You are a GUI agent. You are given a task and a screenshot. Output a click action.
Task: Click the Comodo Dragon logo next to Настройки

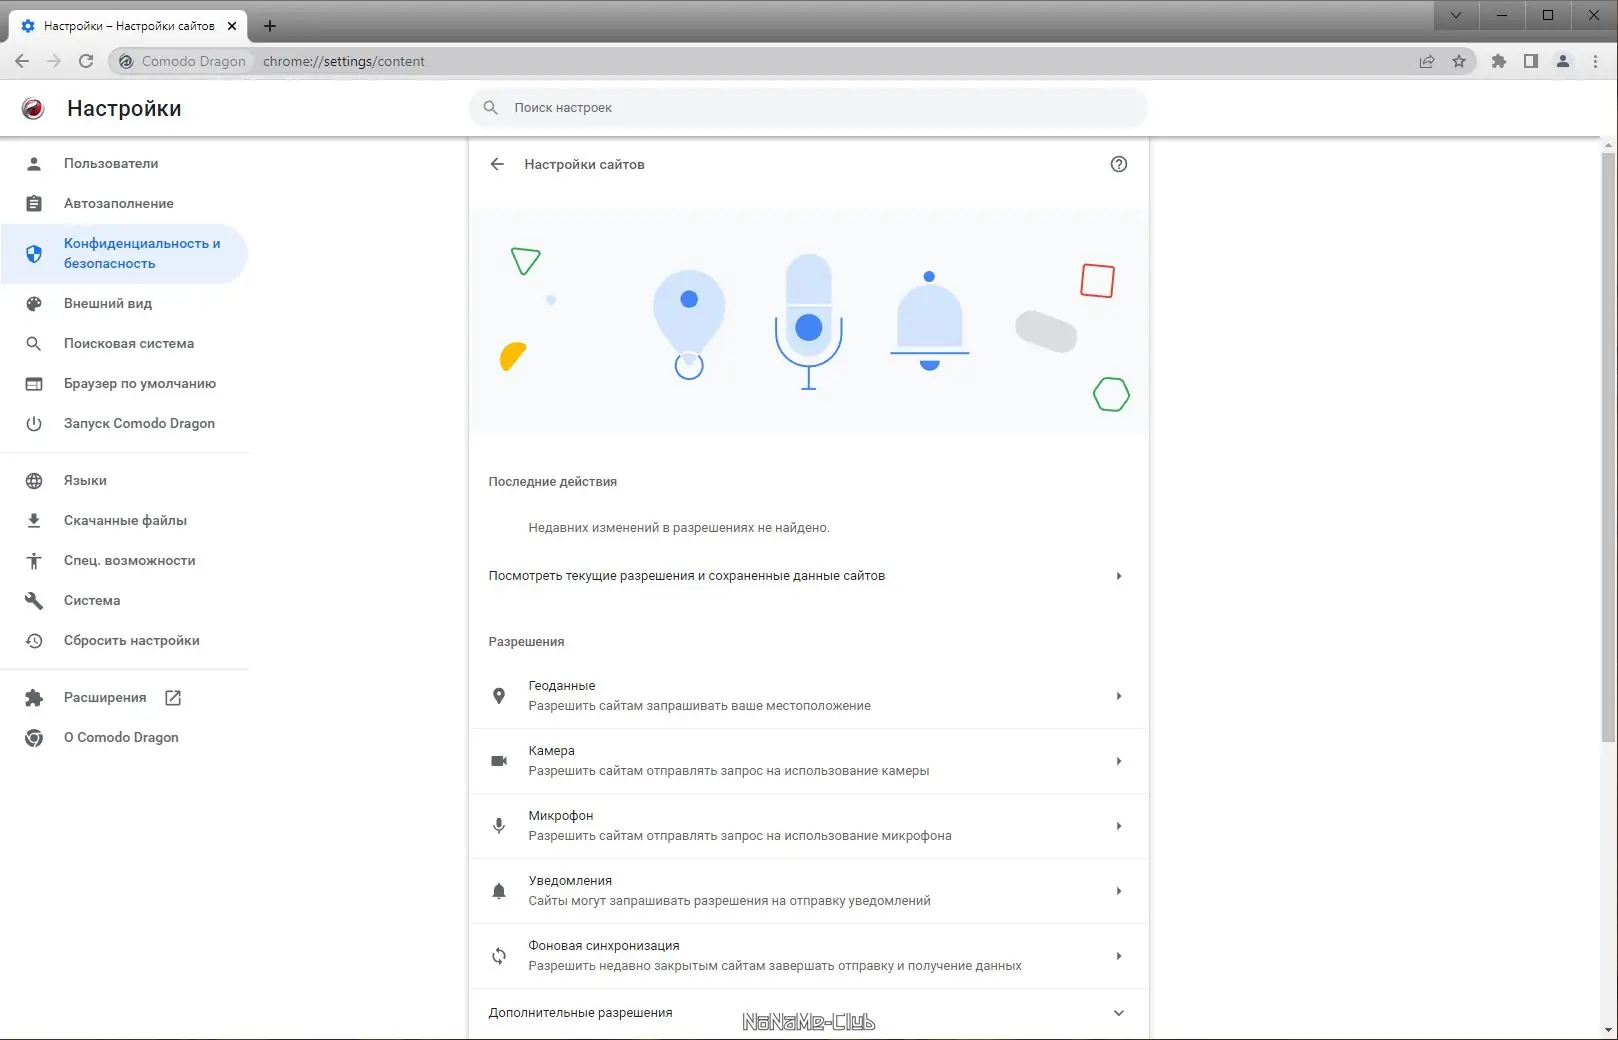pyautogui.click(x=33, y=108)
